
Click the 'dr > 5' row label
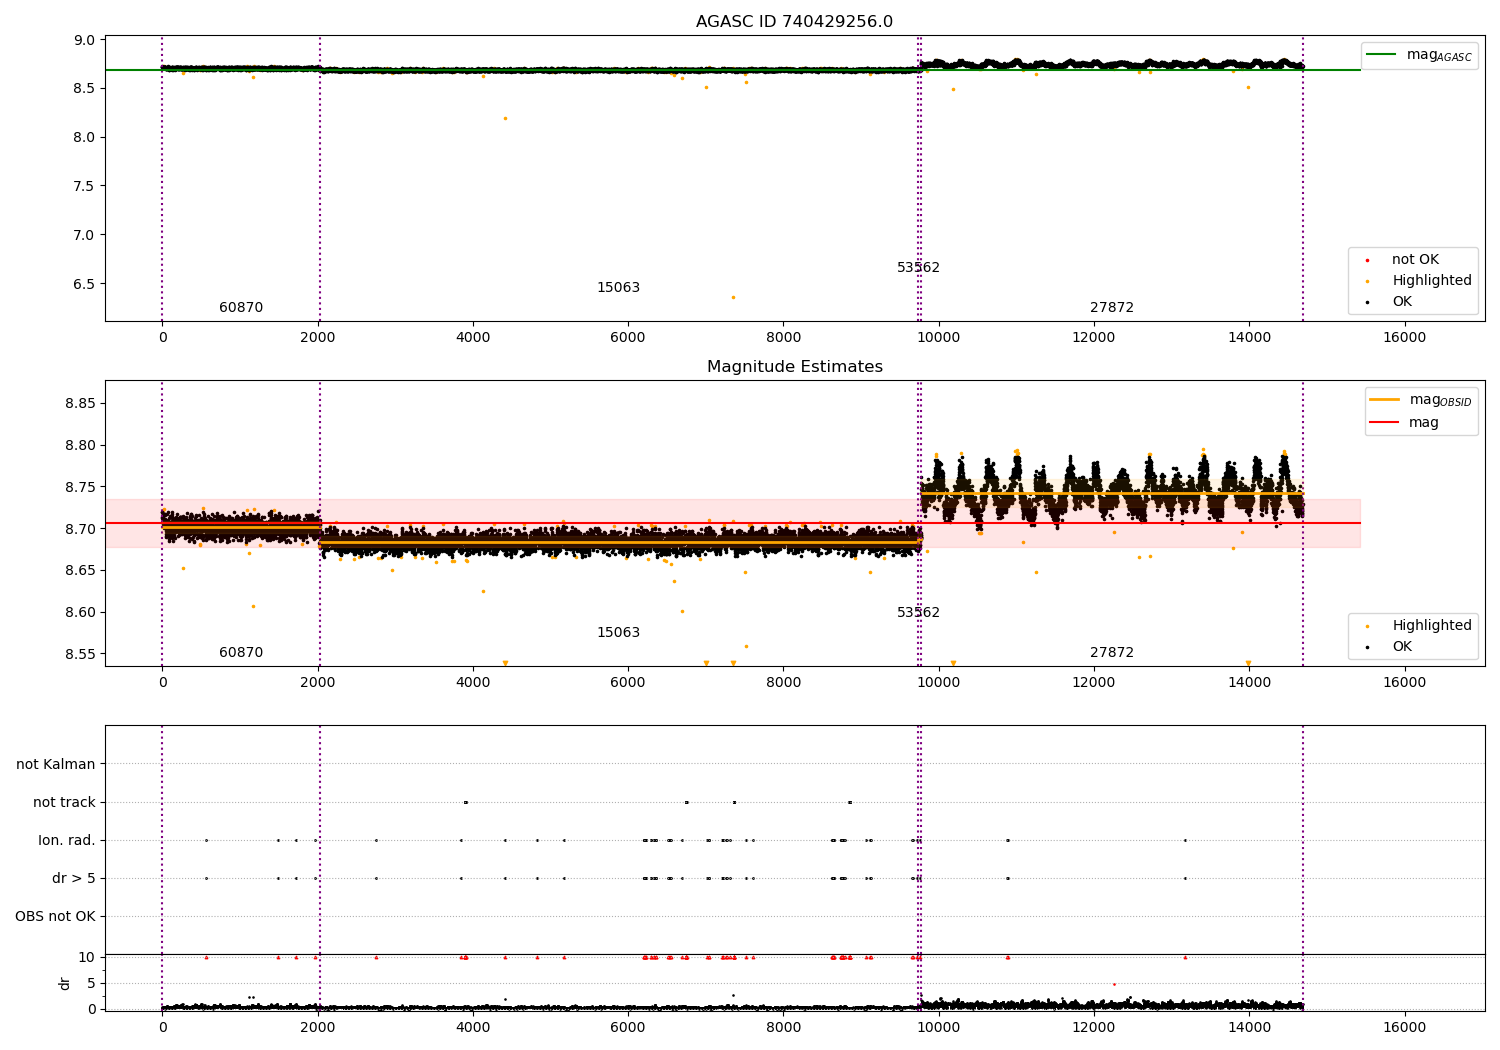(74, 879)
